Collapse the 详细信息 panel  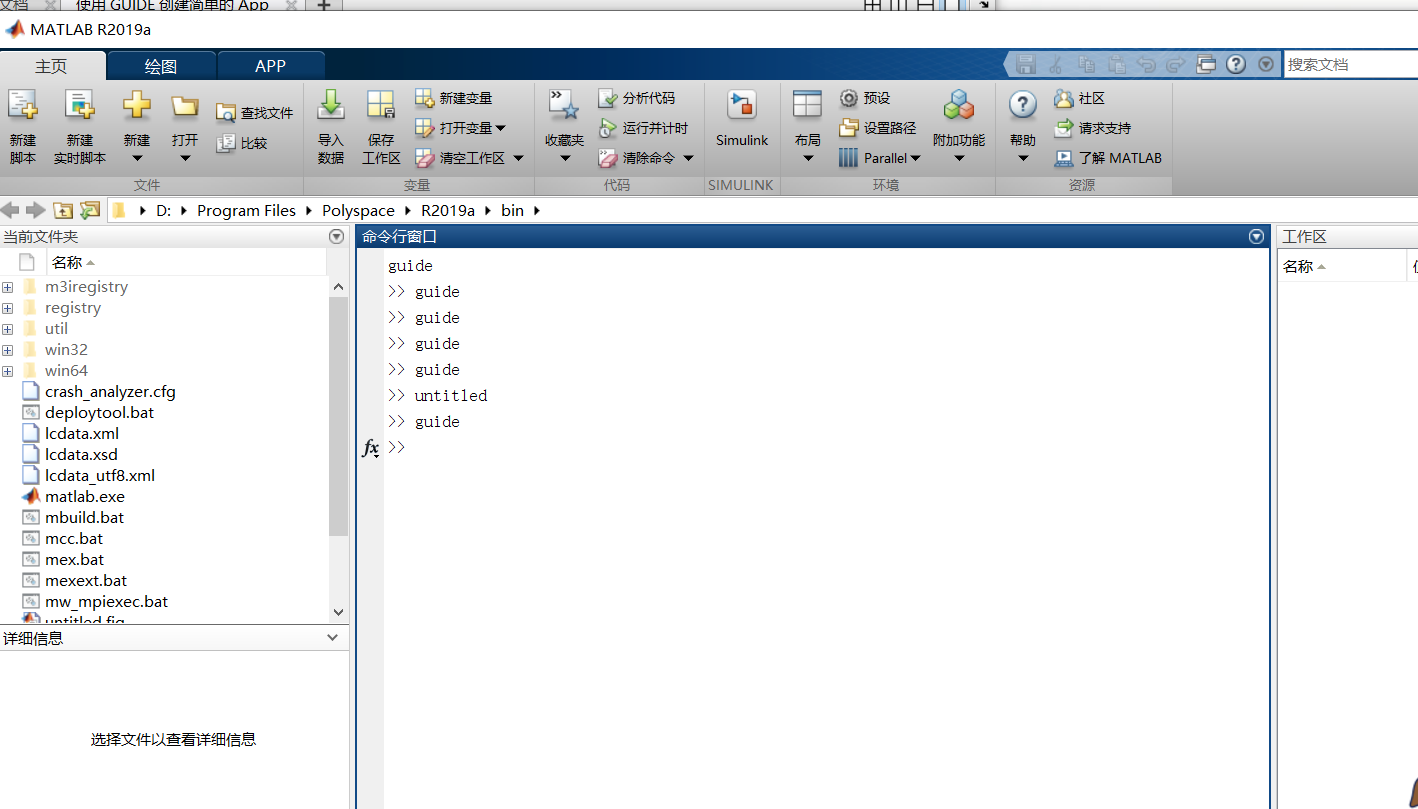[333, 638]
